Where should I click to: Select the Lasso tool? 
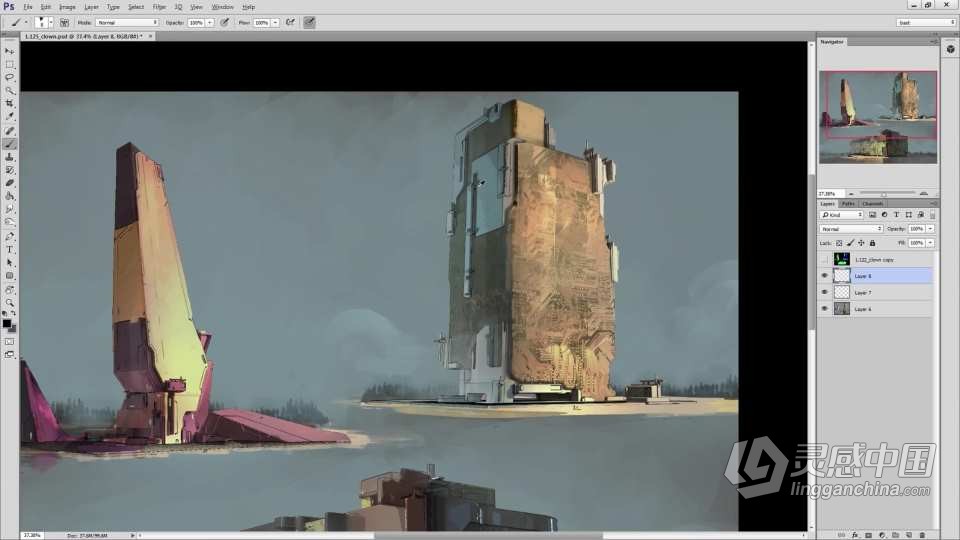(x=9, y=78)
